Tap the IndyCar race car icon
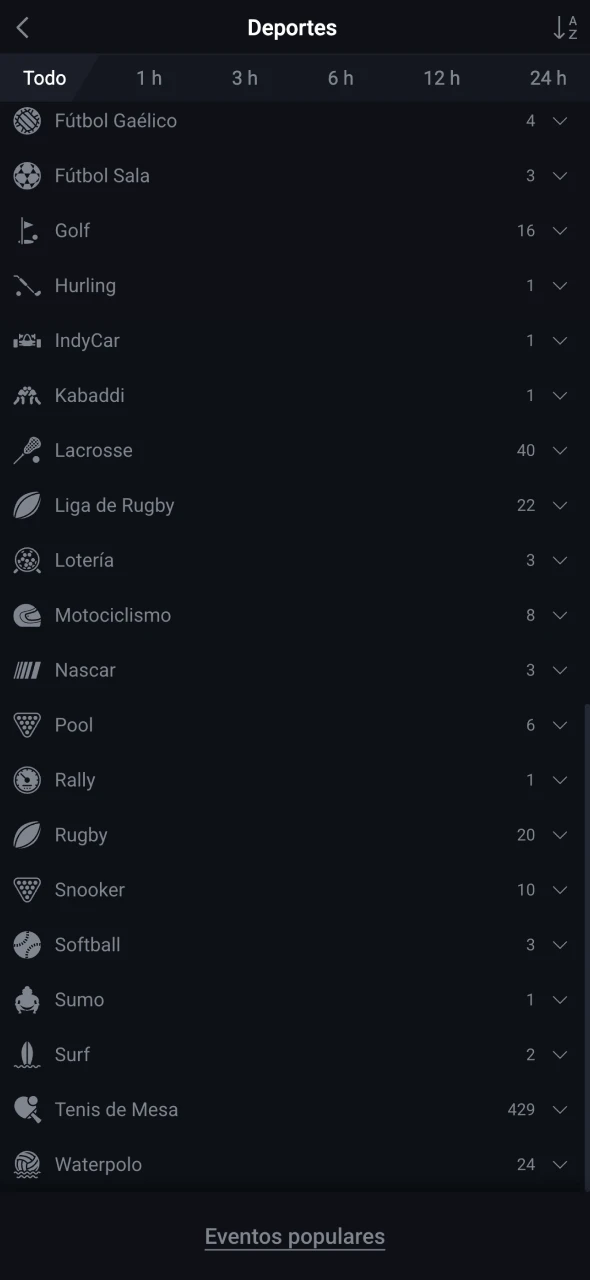The width and height of the screenshot is (590, 1280). [27, 341]
